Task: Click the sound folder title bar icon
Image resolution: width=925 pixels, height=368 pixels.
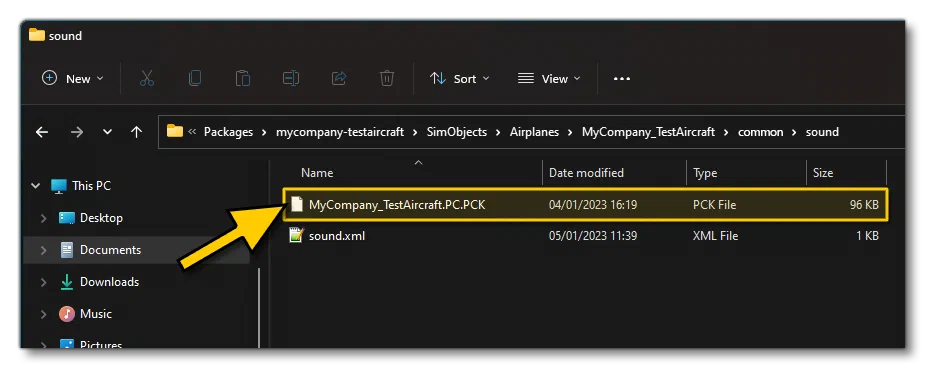Action: pyautogui.click(x=37, y=35)
